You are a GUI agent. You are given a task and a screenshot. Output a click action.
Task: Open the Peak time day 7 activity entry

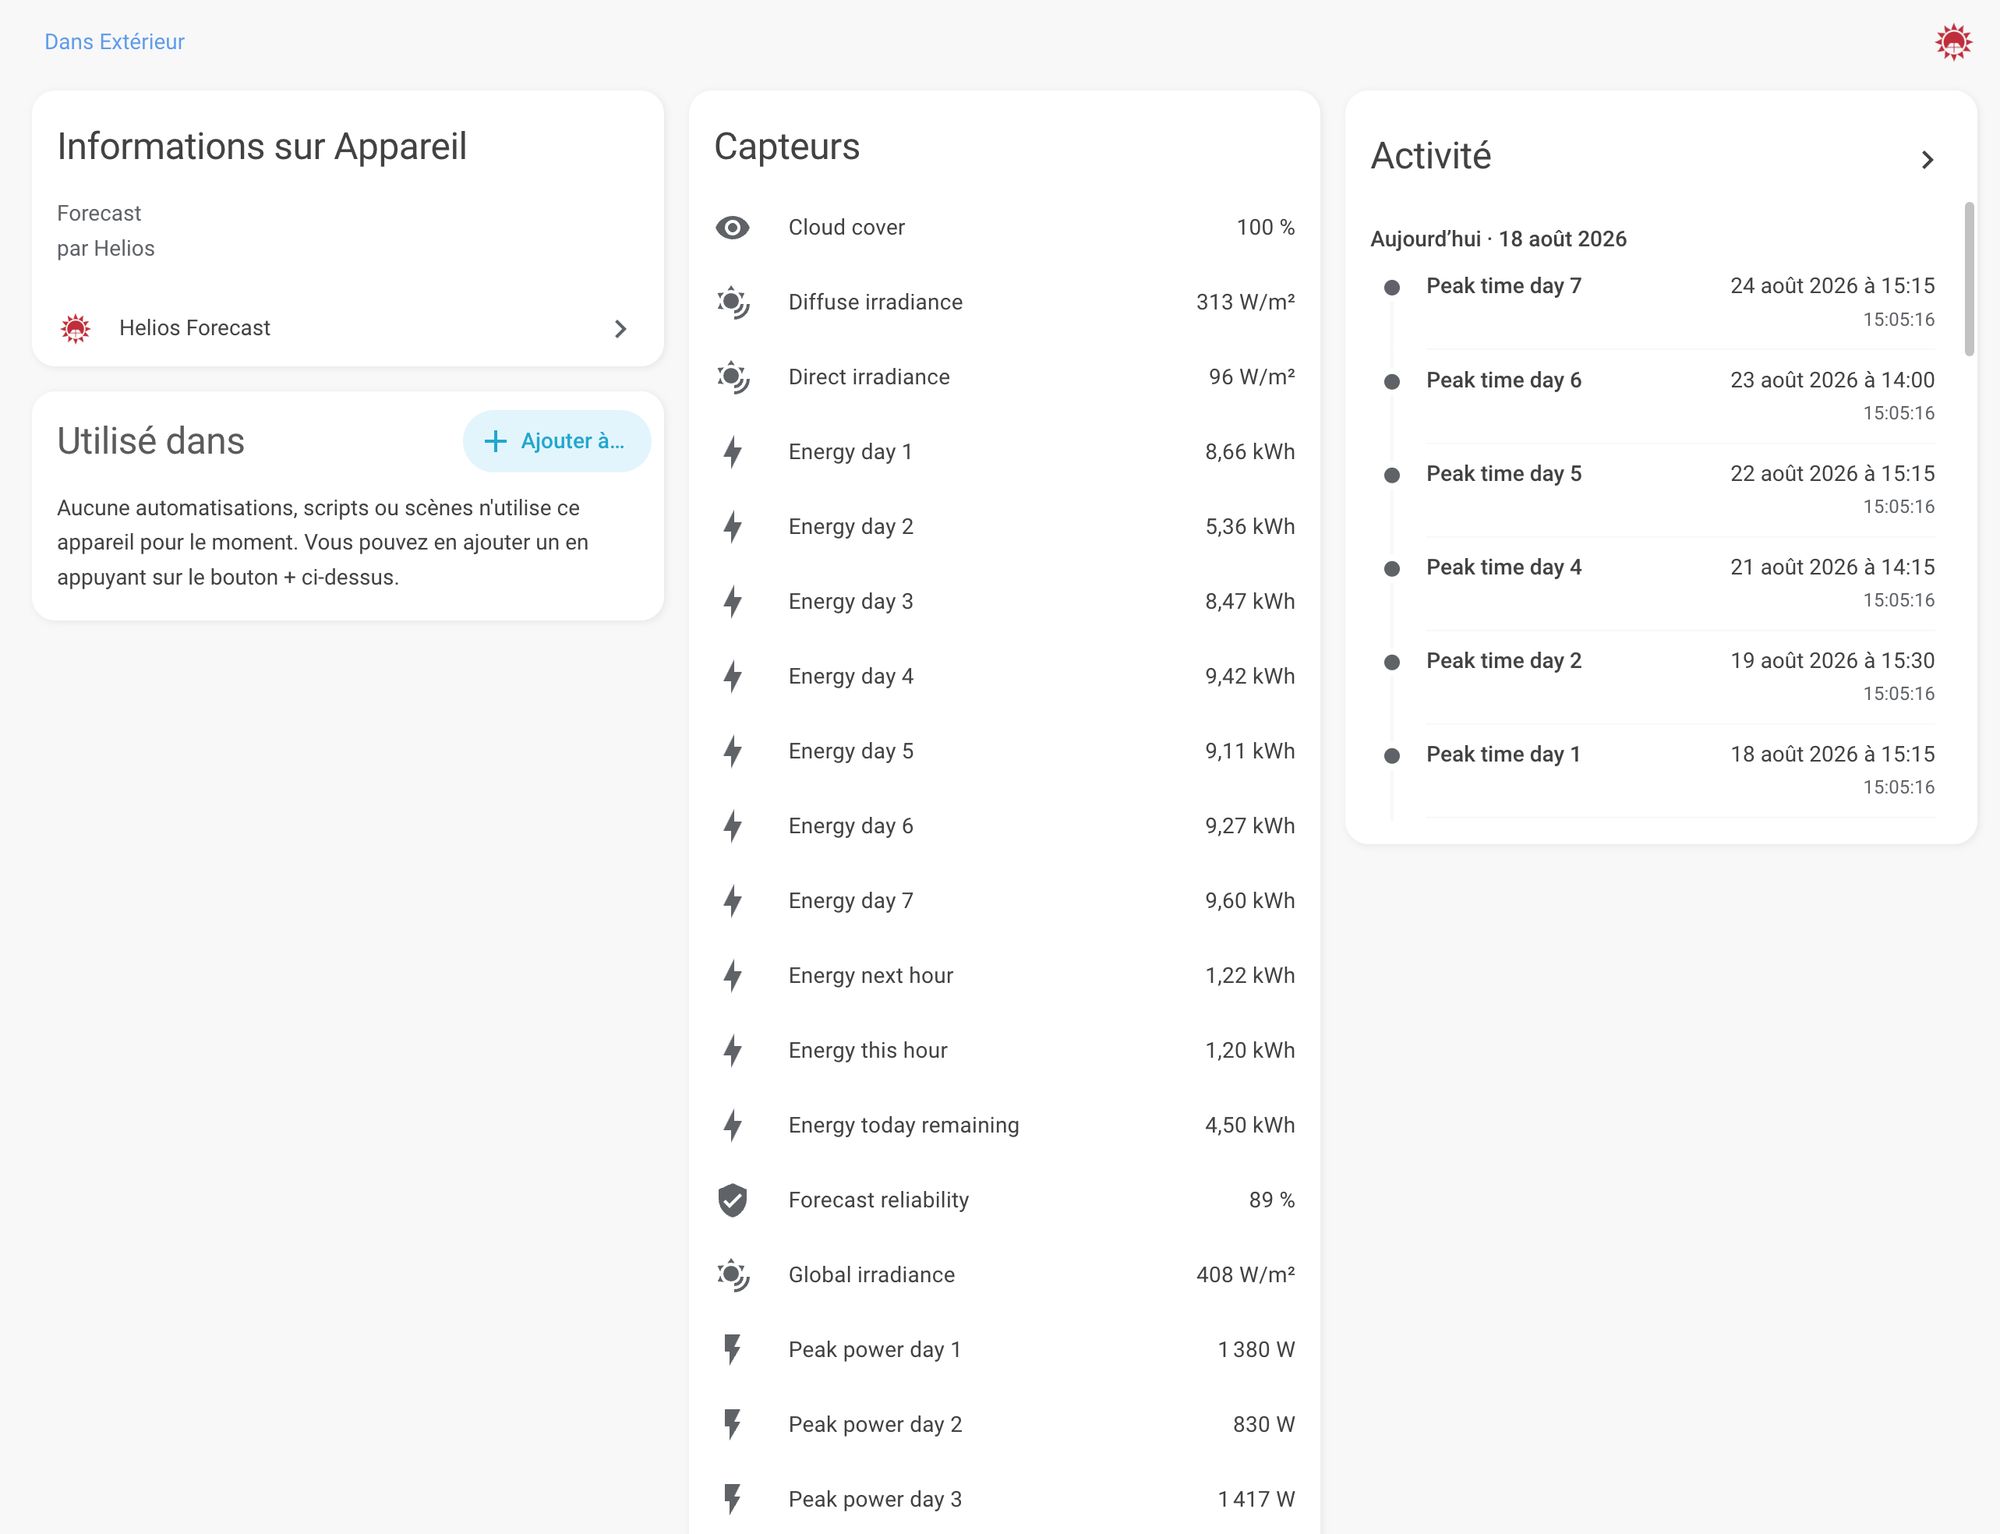pyautogui.click(x=1680, y=302)
